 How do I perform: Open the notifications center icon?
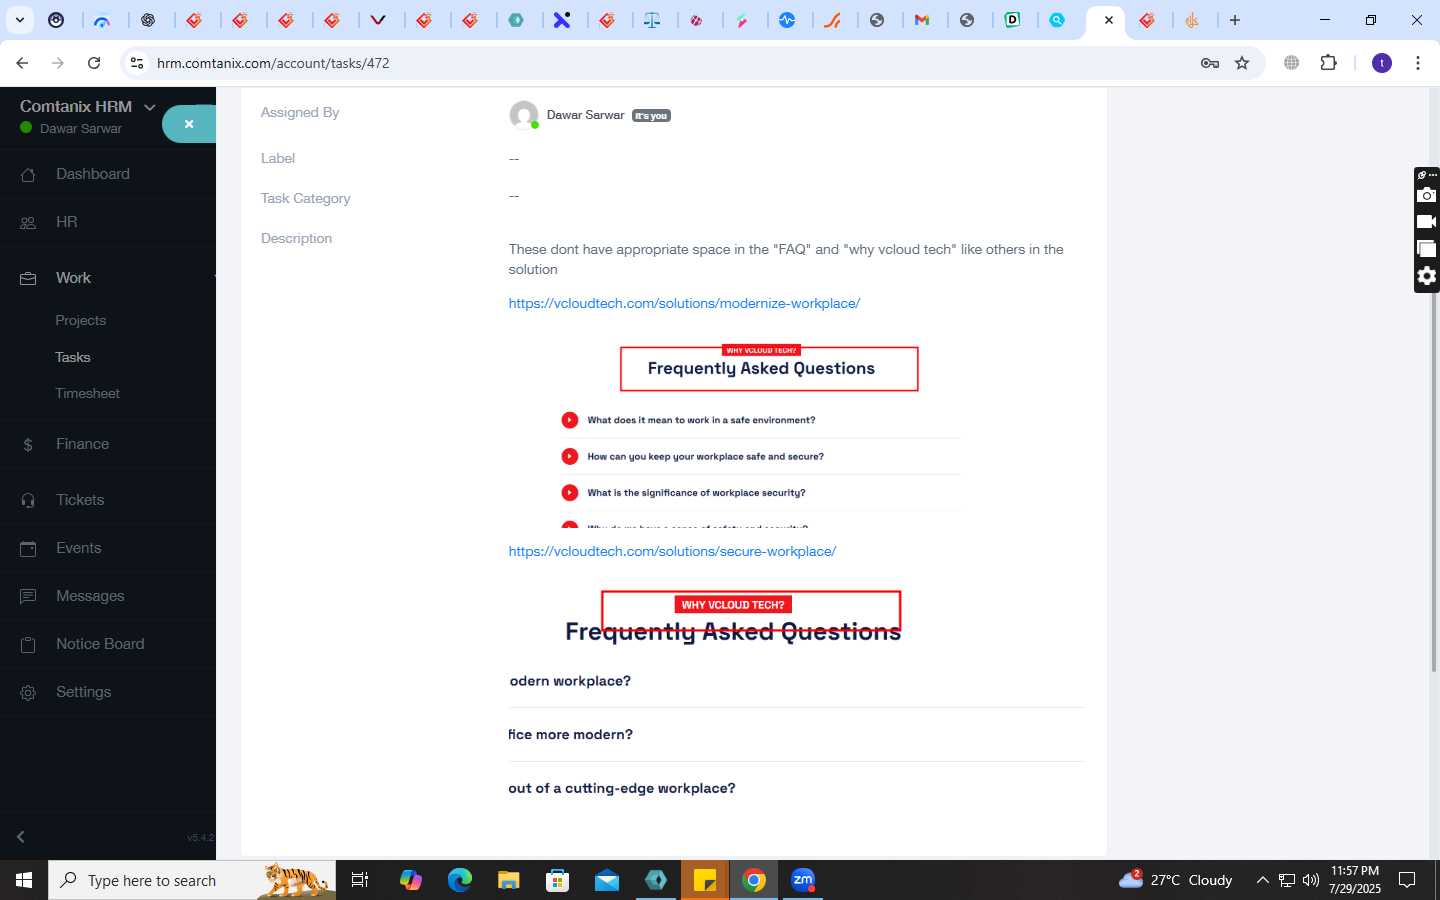click(1407, 880)
